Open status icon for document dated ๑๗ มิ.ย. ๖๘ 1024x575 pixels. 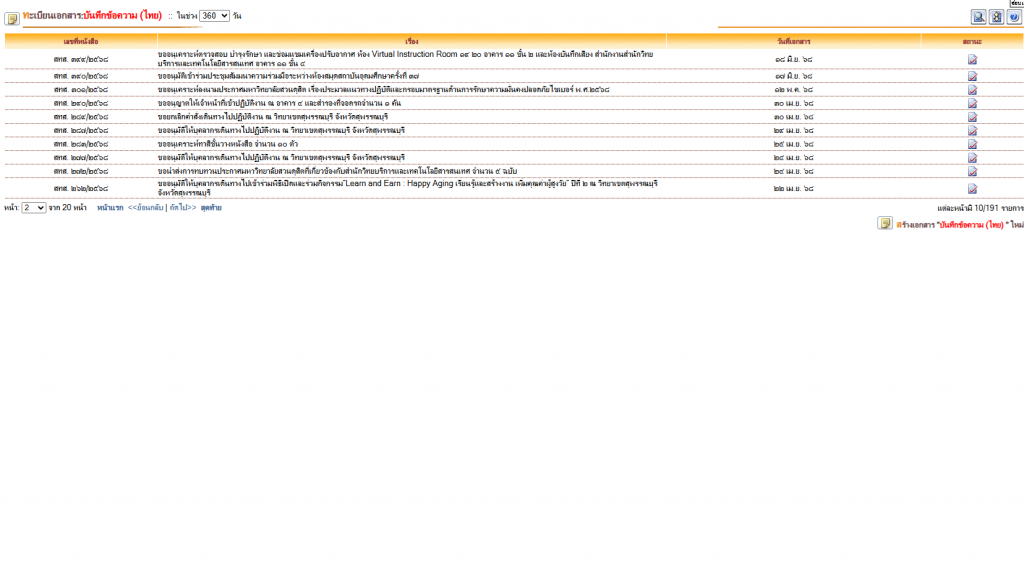pyautogui.click(x=972, y=75)
